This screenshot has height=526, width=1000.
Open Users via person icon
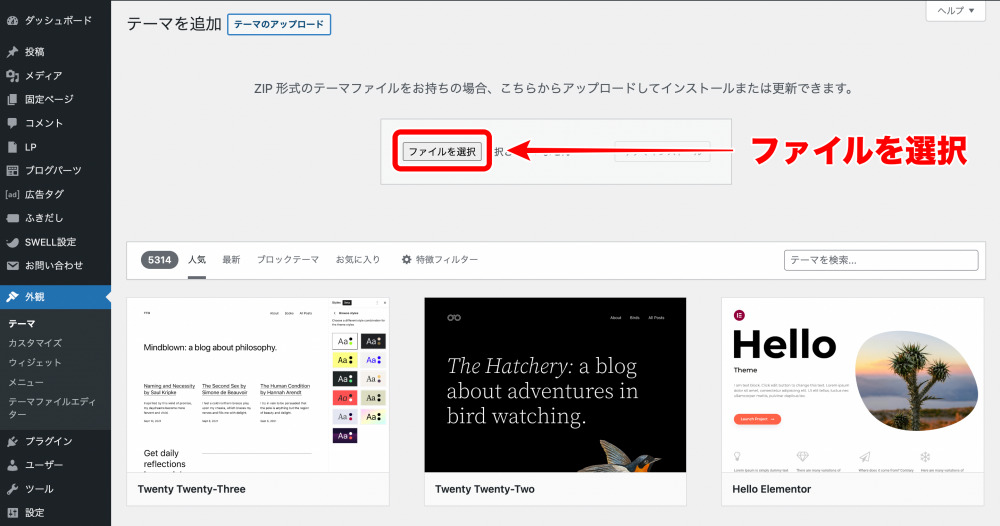click(x=12, y=465)
